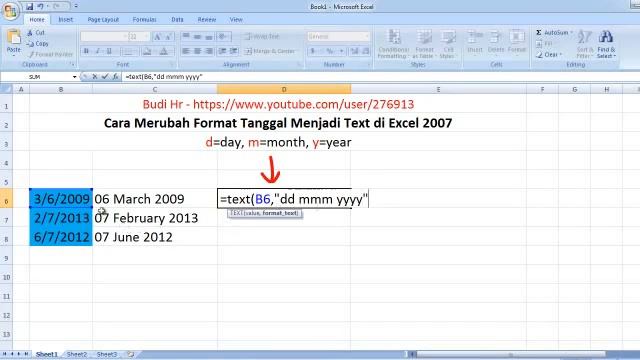Click the Align Text Left icon
Image resolution: width=640 pixels, height=360 pixels.
pyautogui.click(x=186, y=51)
